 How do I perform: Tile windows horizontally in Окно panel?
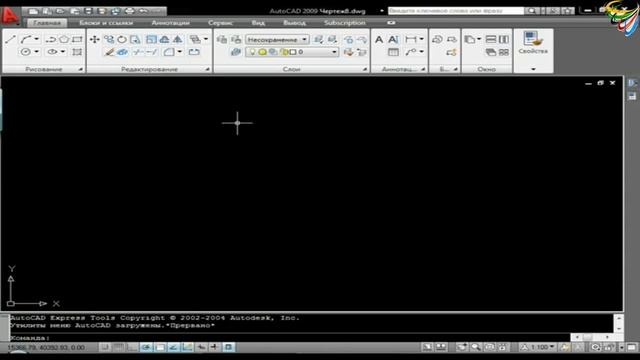click(x=491, y=40)
